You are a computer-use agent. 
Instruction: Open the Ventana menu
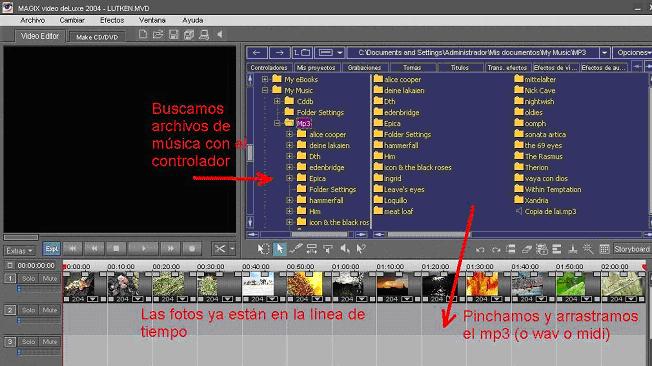point(152,20)
